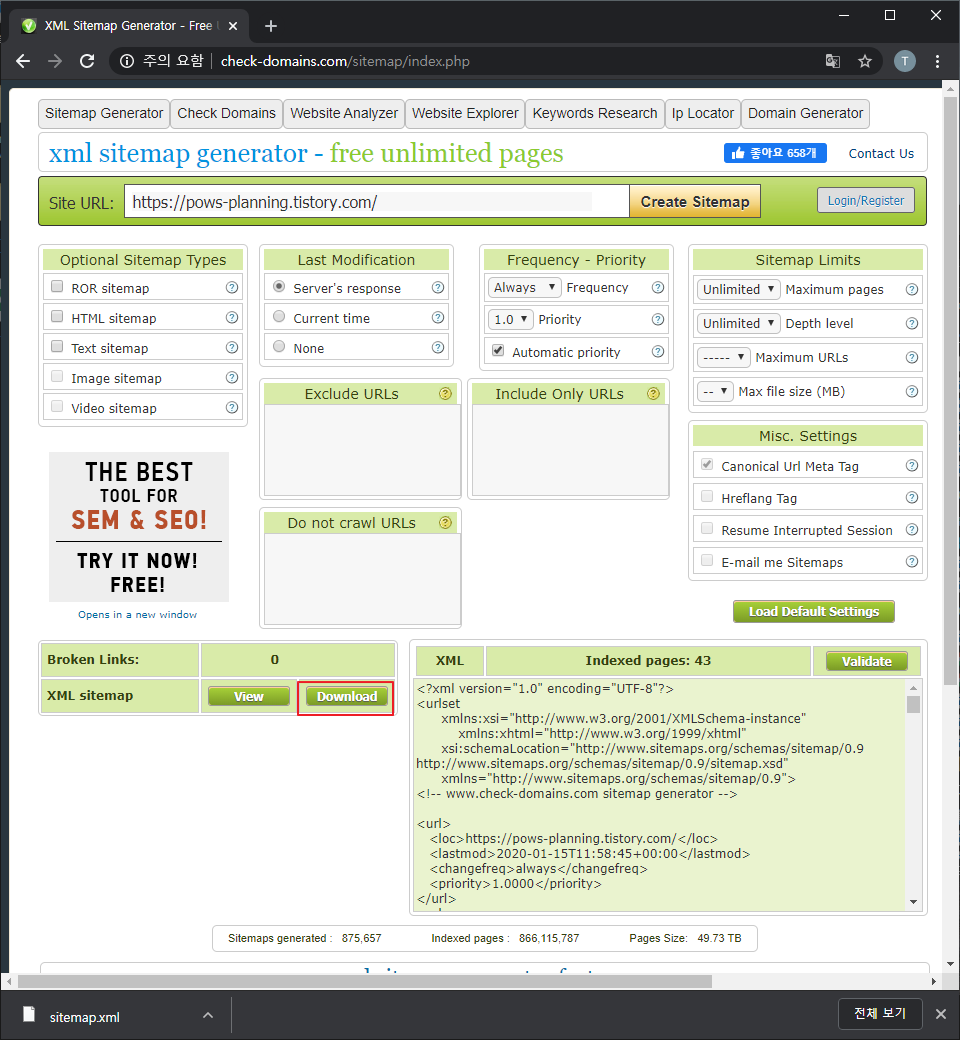Close the XML Sitemap Generator tab
This screenshot has width=960, height=1040.
click(x=233, y=26)
